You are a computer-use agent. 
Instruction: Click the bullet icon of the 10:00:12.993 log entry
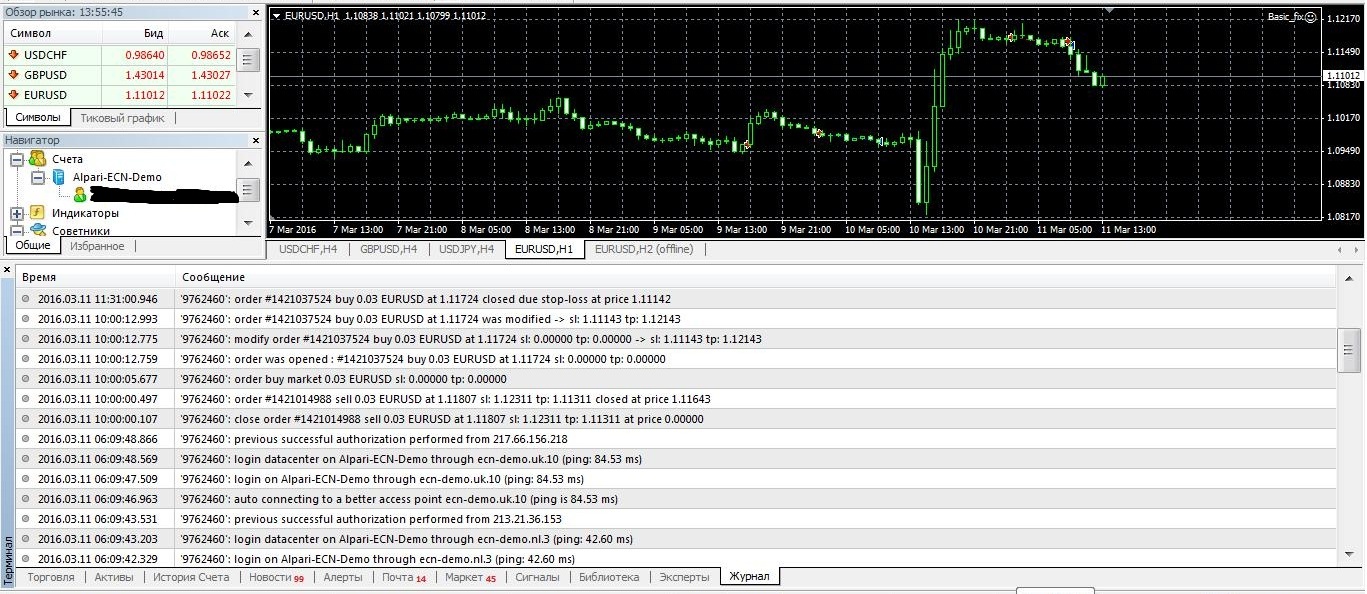tap(25, 319)
